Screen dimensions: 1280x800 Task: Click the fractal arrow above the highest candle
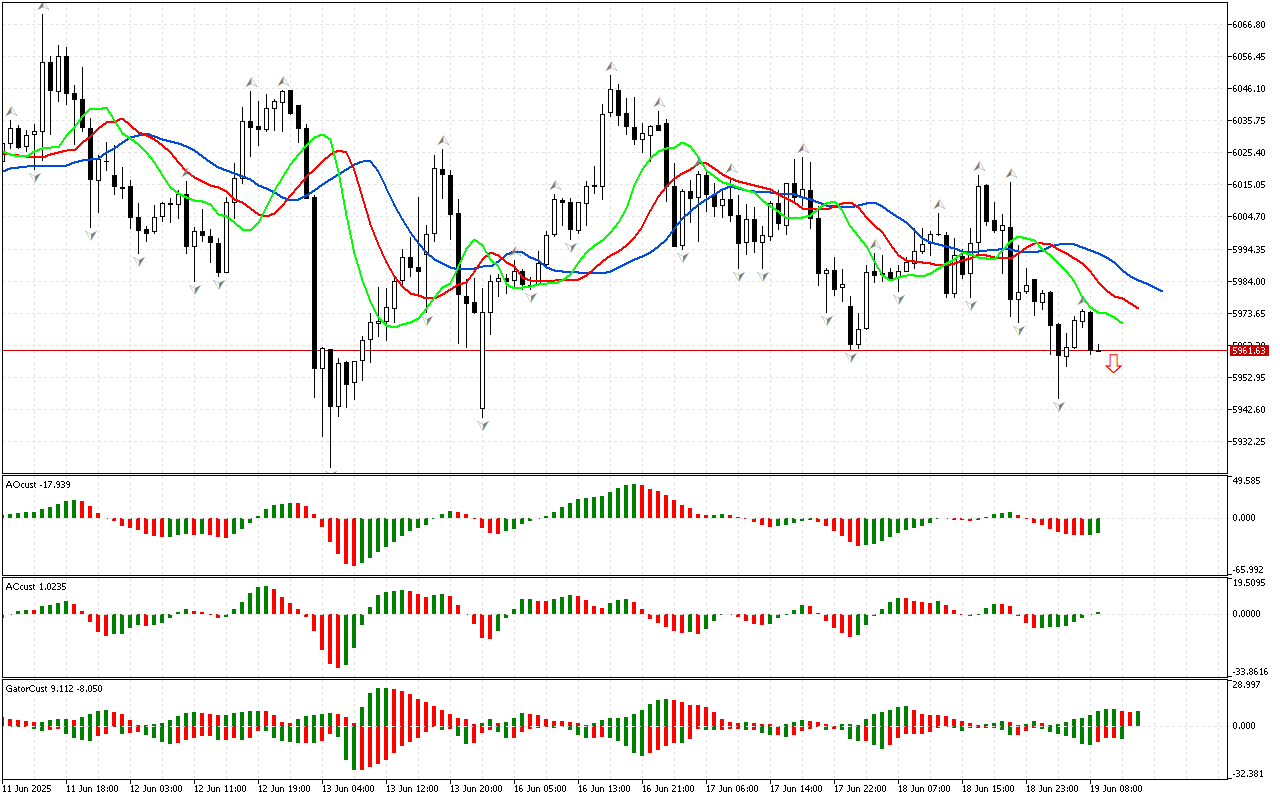[x=42, y=6]
